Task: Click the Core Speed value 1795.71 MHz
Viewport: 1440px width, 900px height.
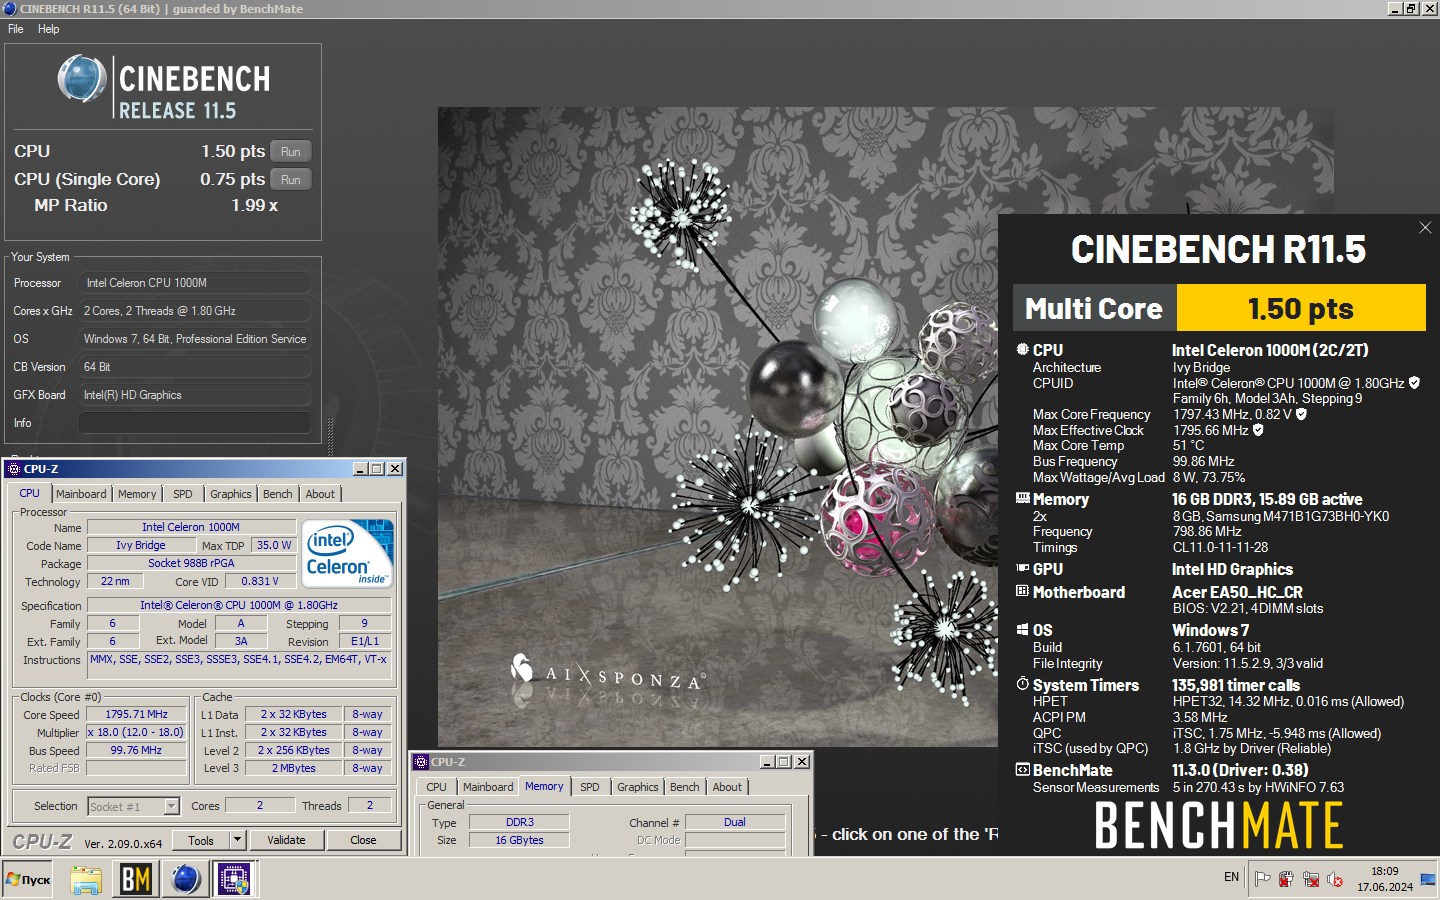Action: (x=137, y=714)
